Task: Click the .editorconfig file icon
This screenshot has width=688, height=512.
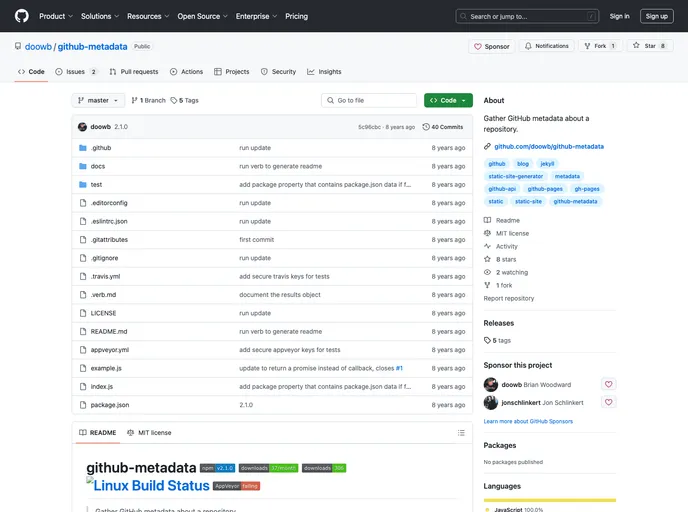Action: 83,203
